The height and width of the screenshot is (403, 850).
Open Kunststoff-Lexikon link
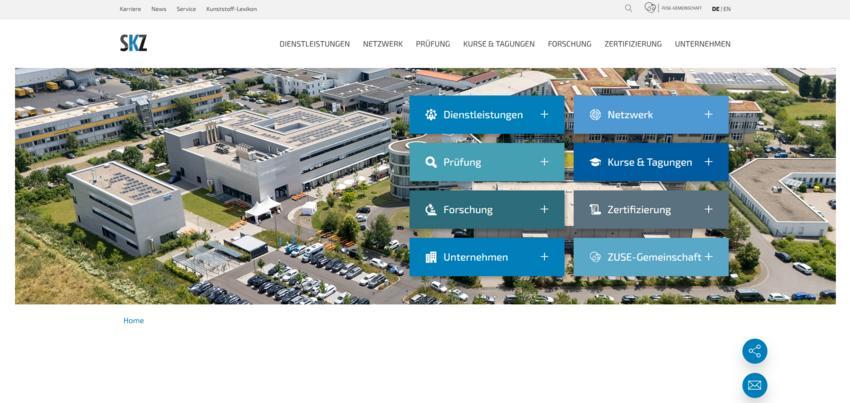(x=231, y=9)
